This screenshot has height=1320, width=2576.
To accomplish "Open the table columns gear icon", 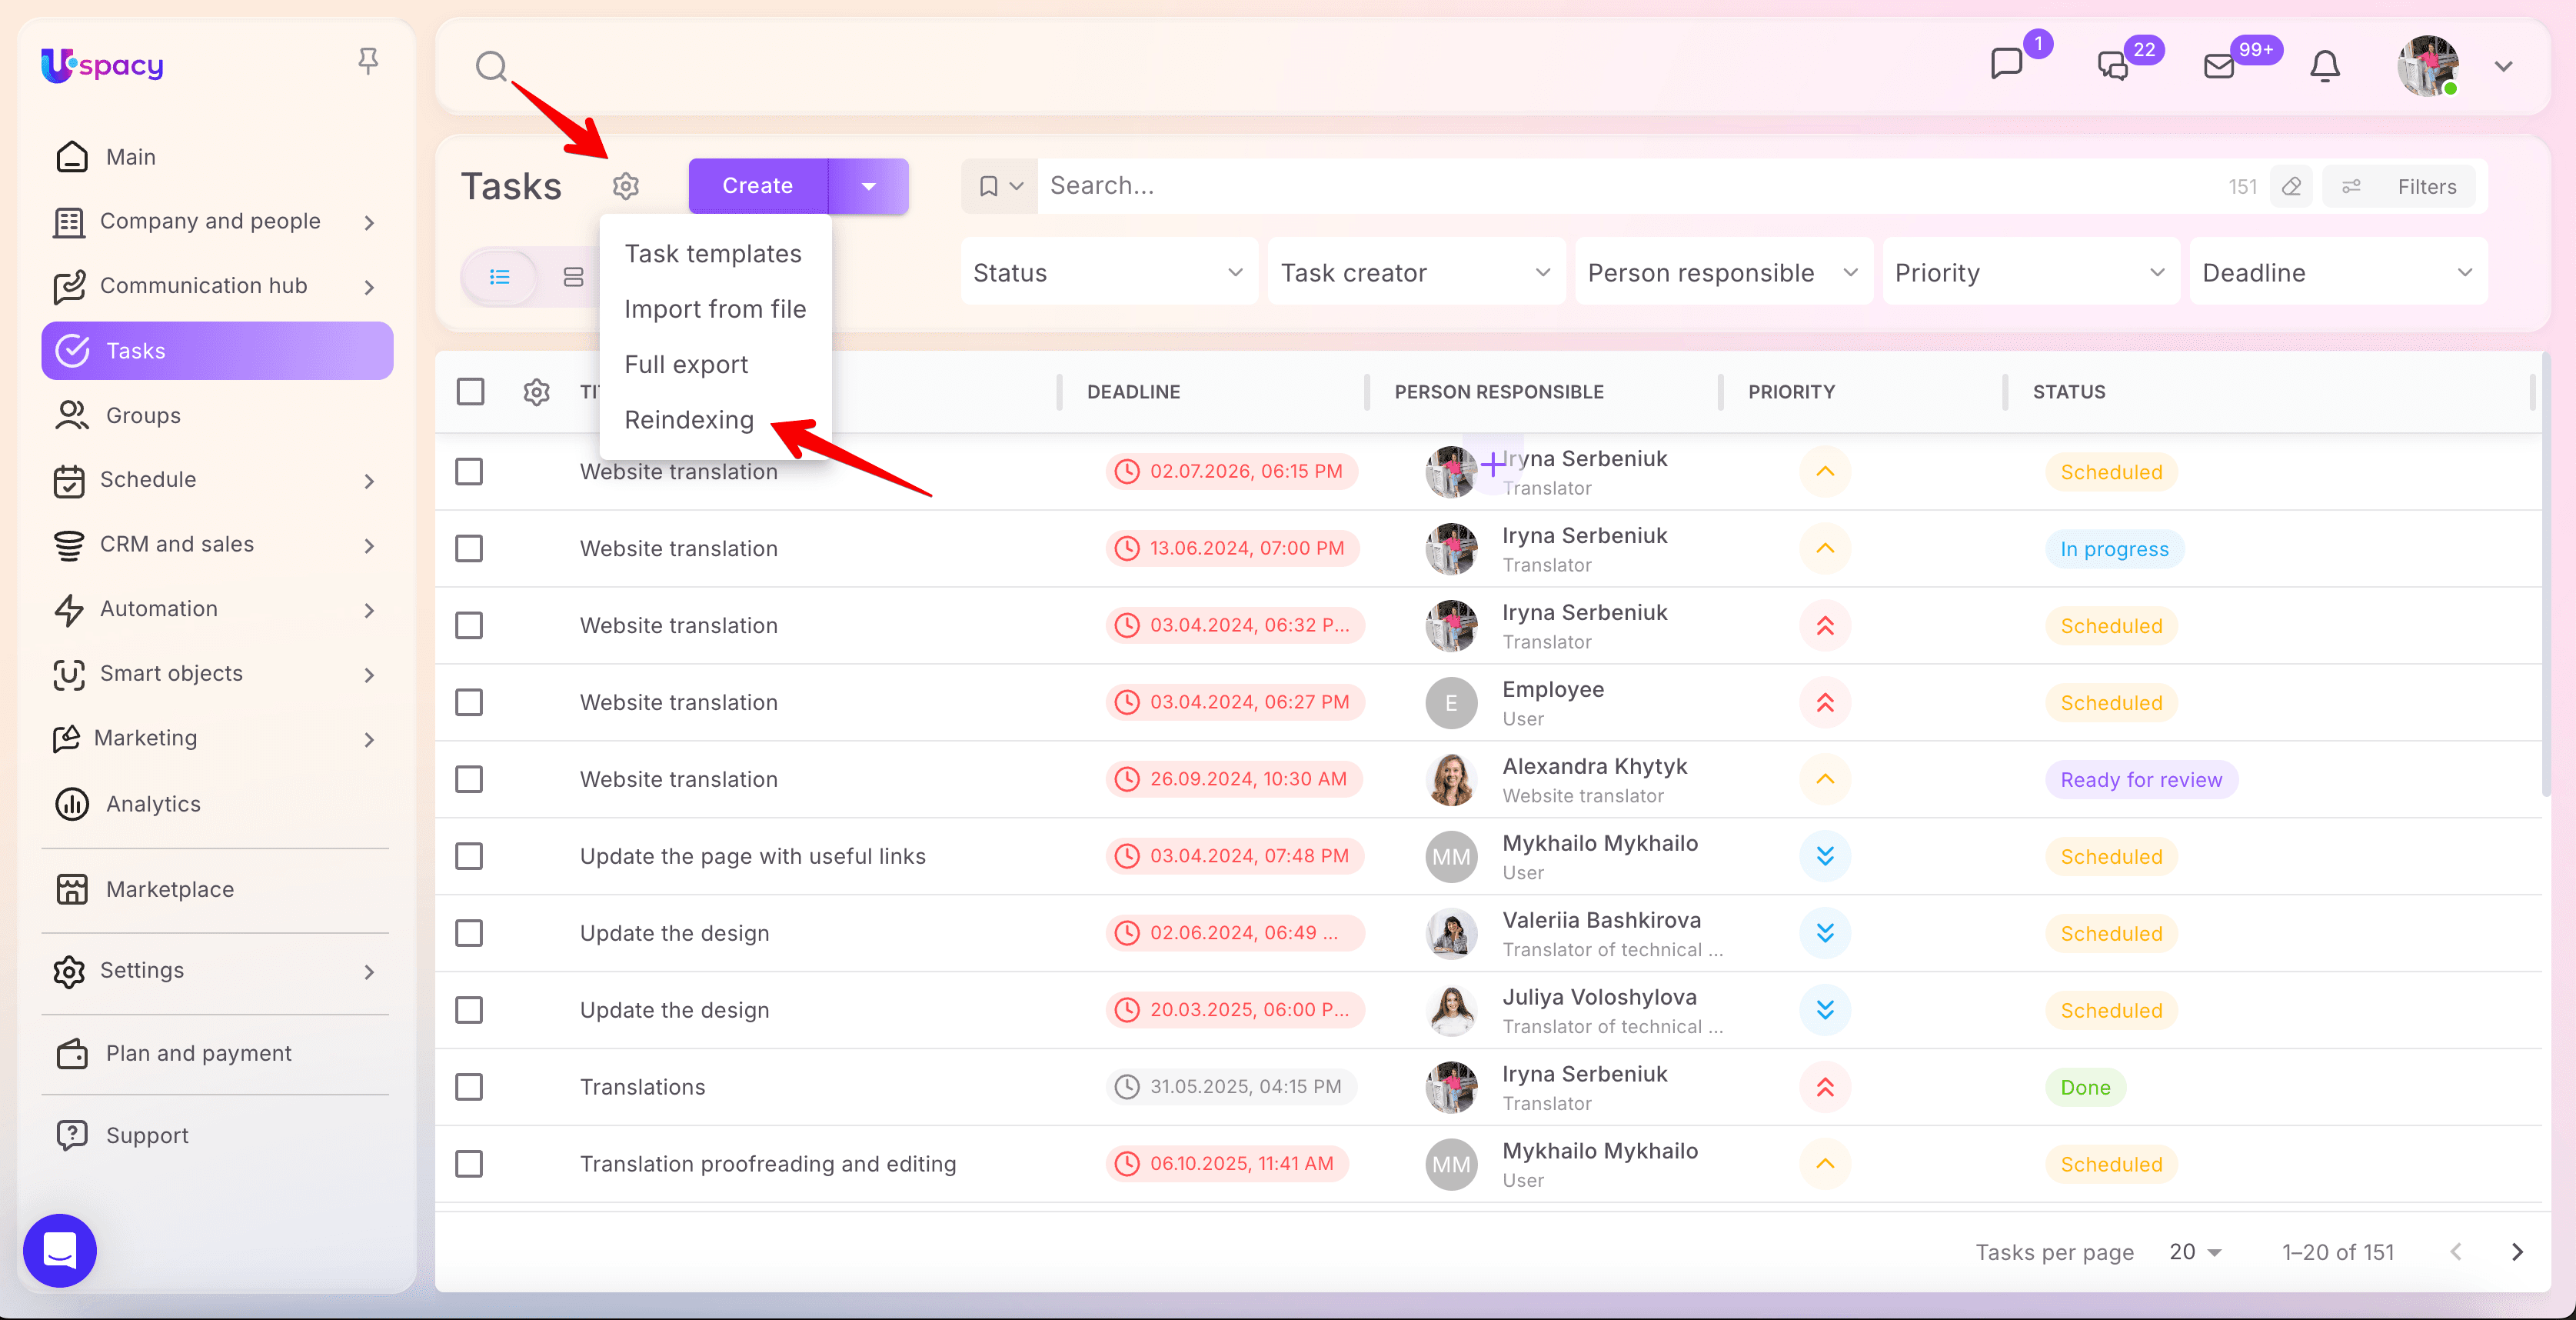I will click(x=537, y=392).
